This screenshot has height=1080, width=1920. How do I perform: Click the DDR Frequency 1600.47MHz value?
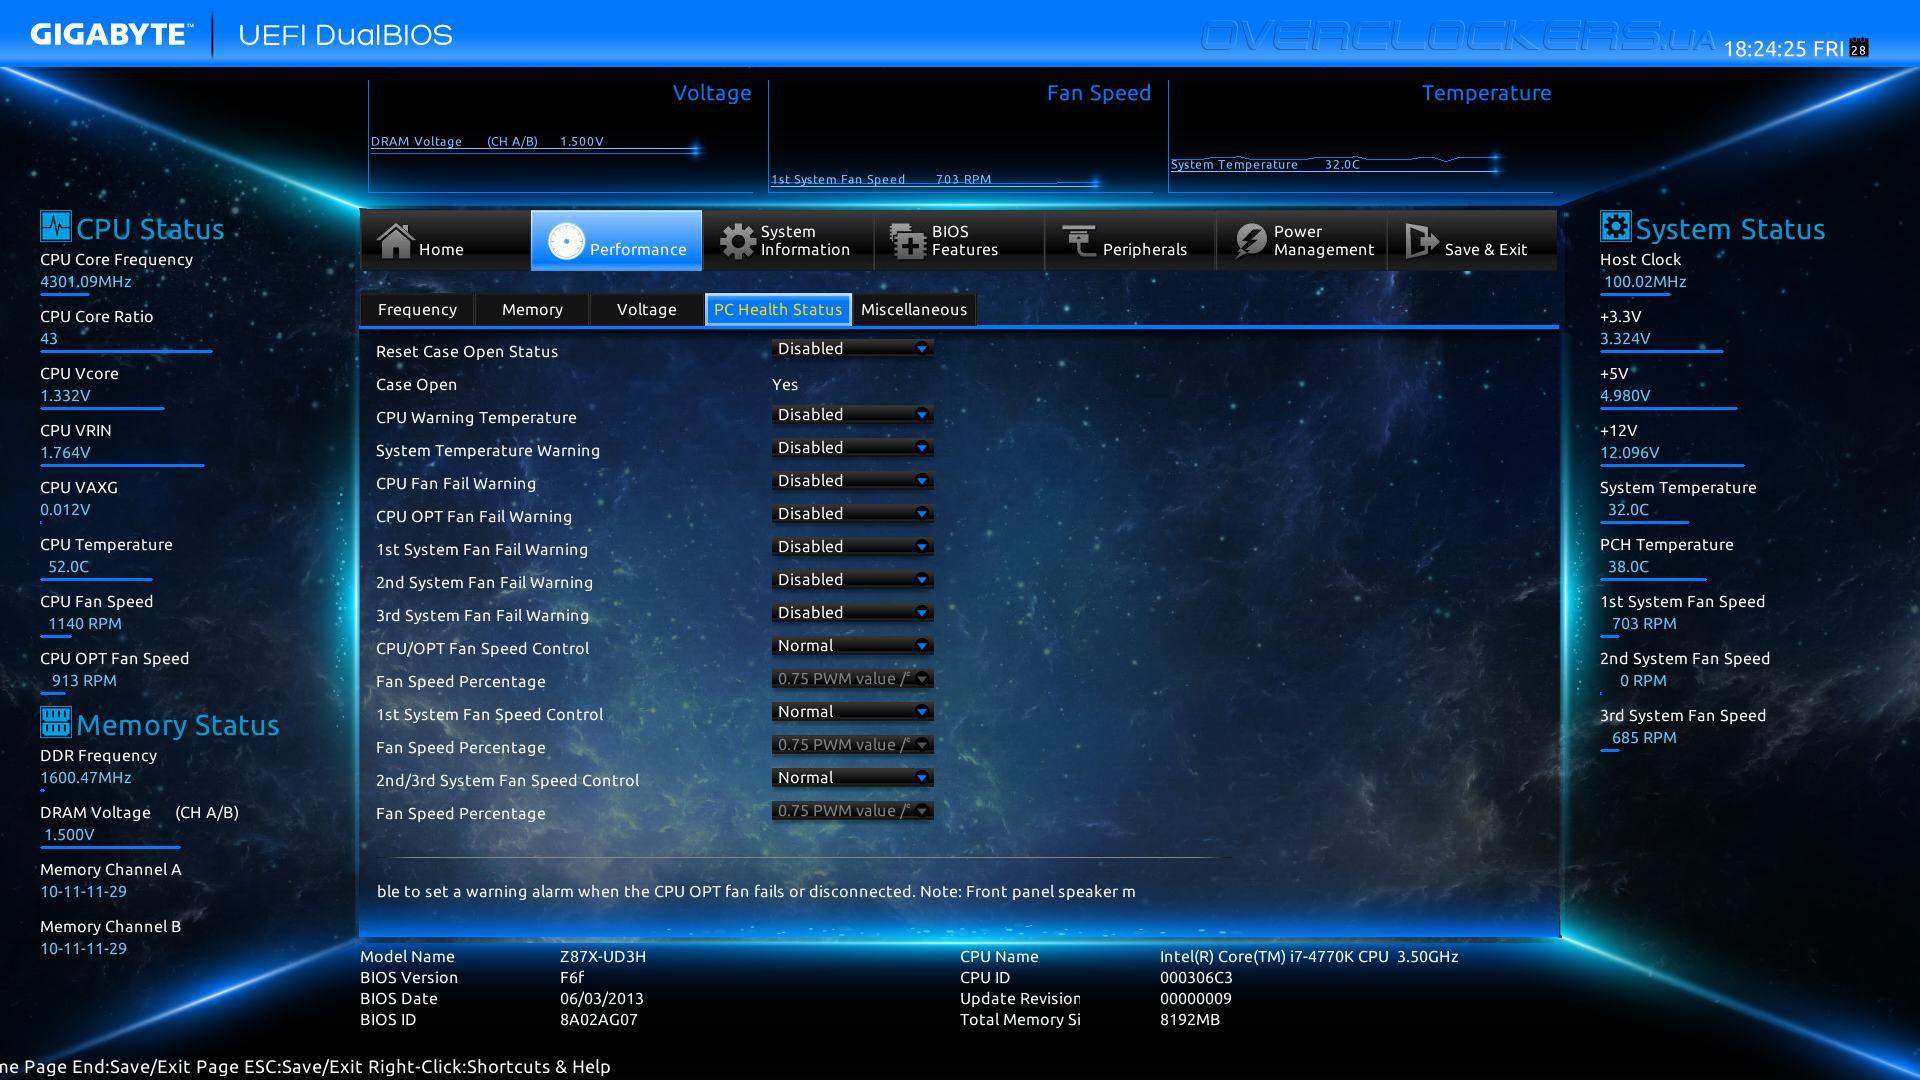click(86, 778)
